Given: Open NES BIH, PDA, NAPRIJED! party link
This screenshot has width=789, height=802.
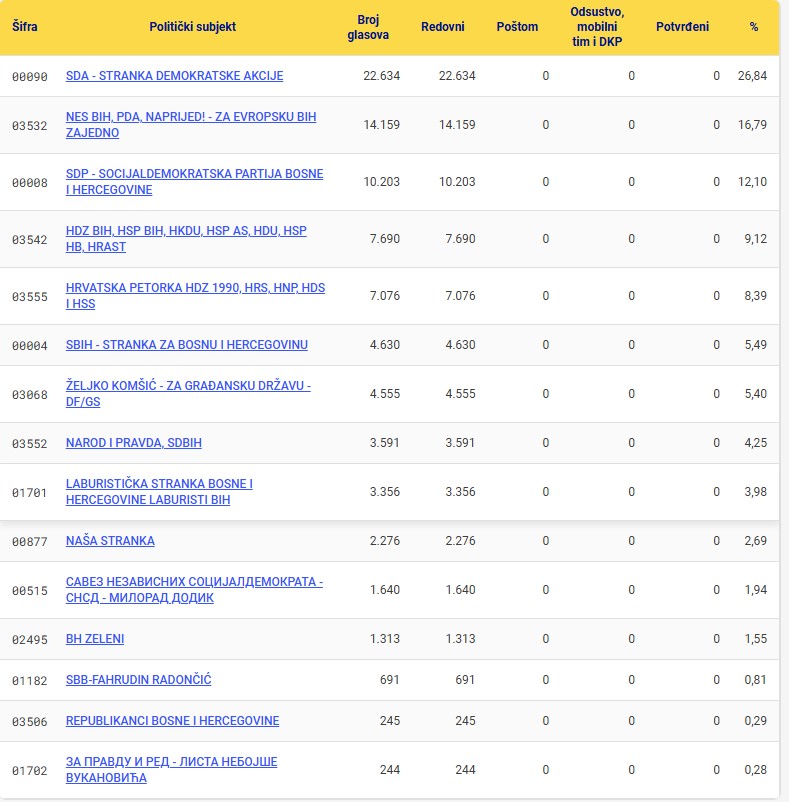Looking at the screenshot, I should (x=191, y=125).
